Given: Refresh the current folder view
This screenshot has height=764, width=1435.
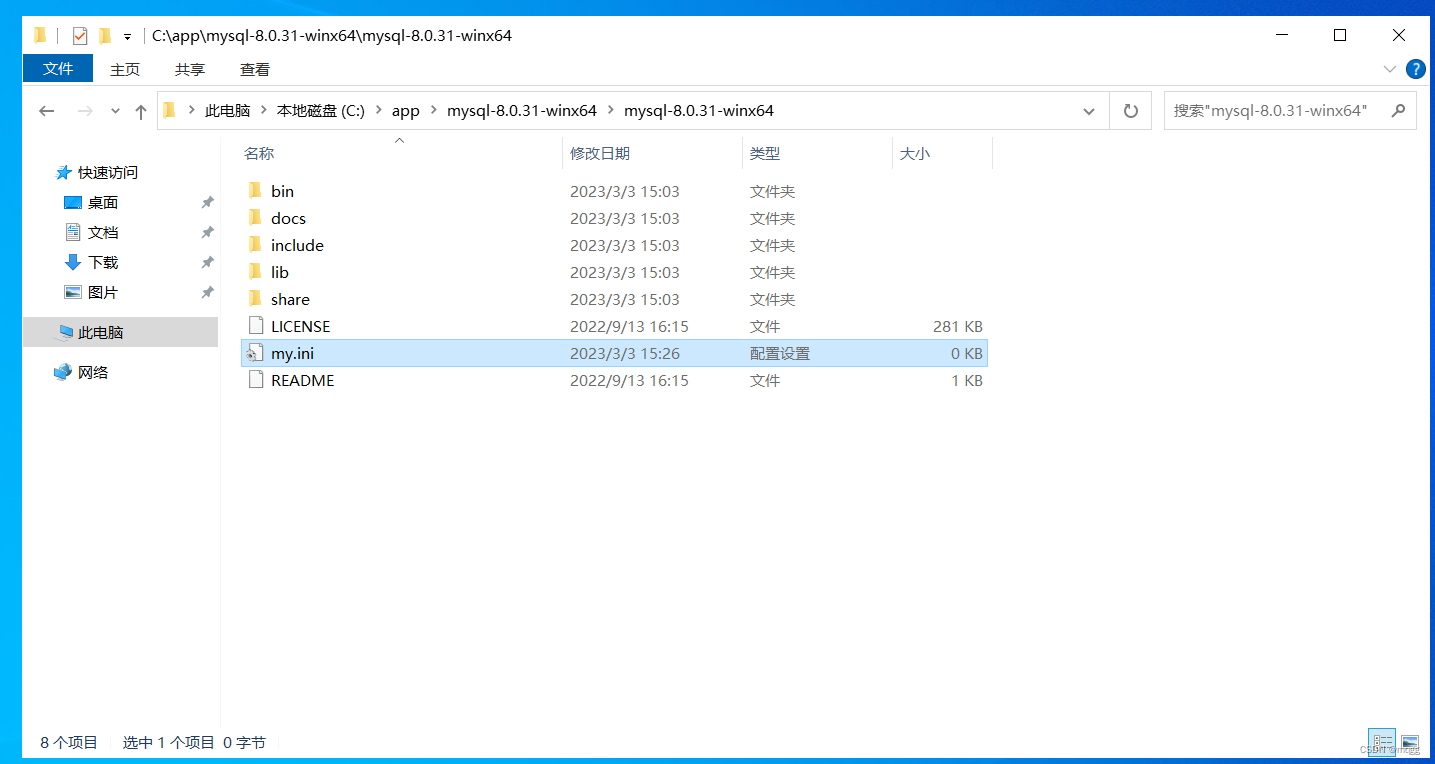Looking at the screenshot, I should pyautogui.click(x=1131, y=111).
